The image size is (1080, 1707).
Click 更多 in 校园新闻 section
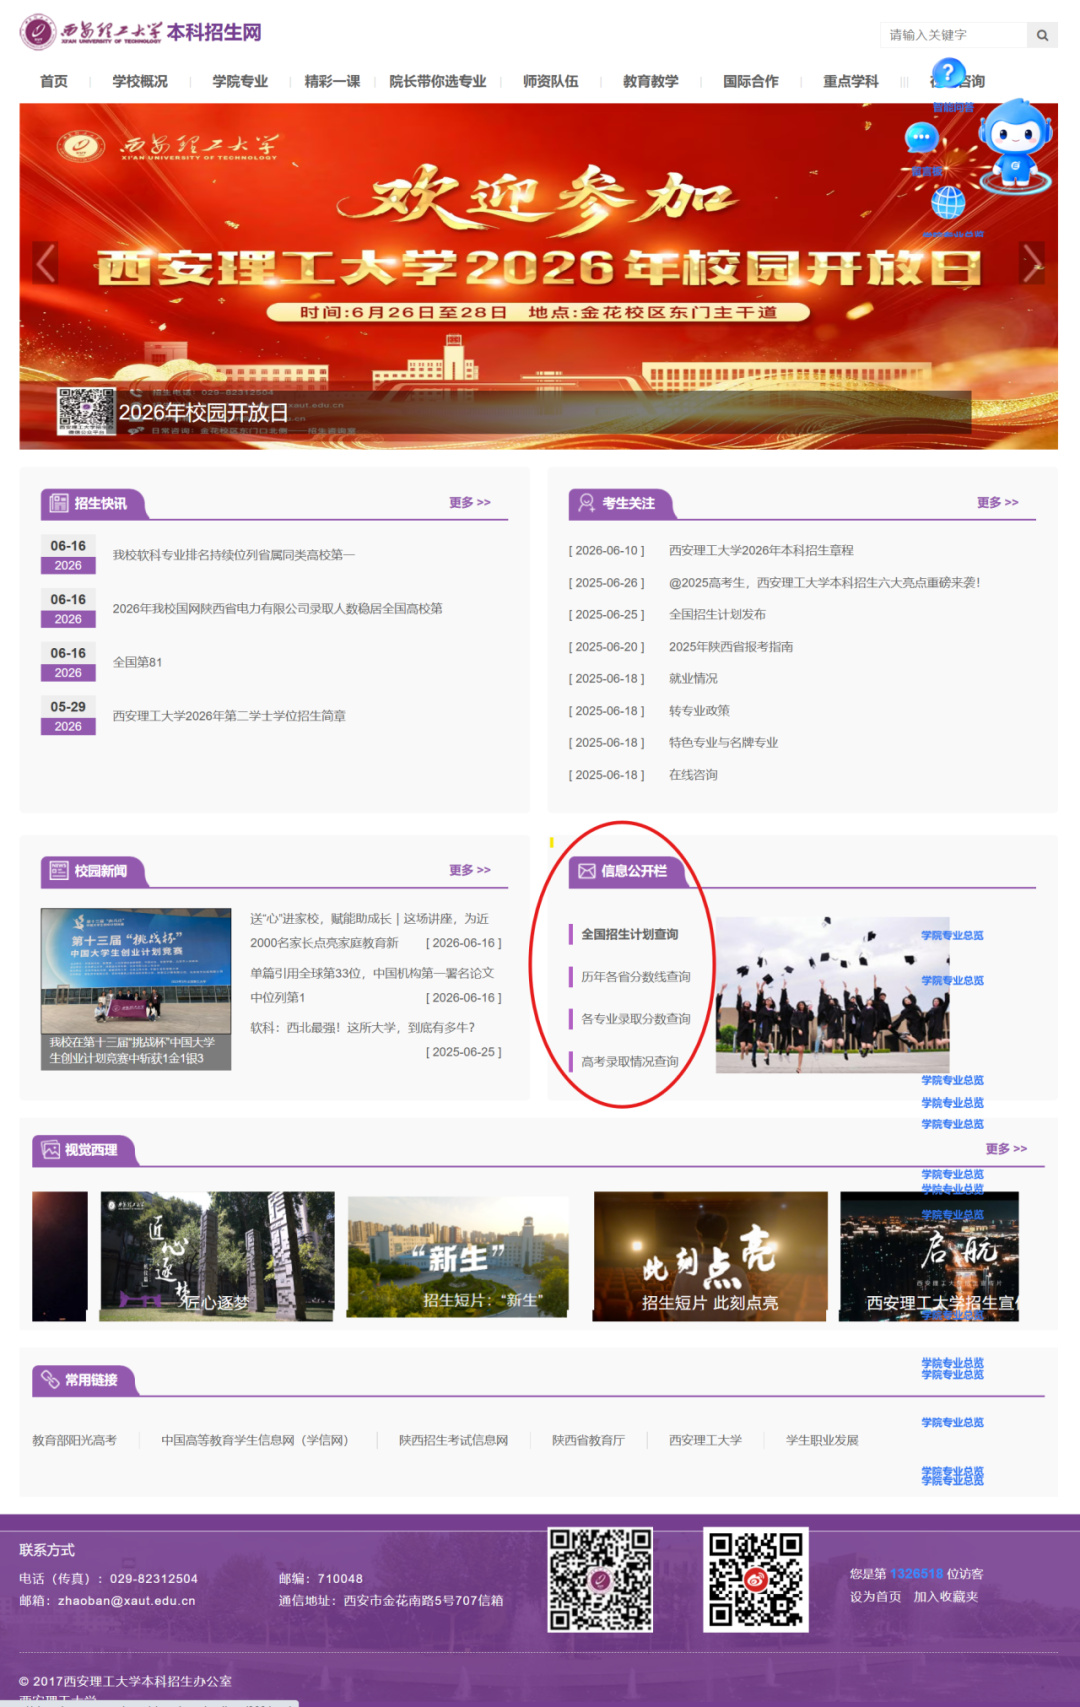[470, 871]
